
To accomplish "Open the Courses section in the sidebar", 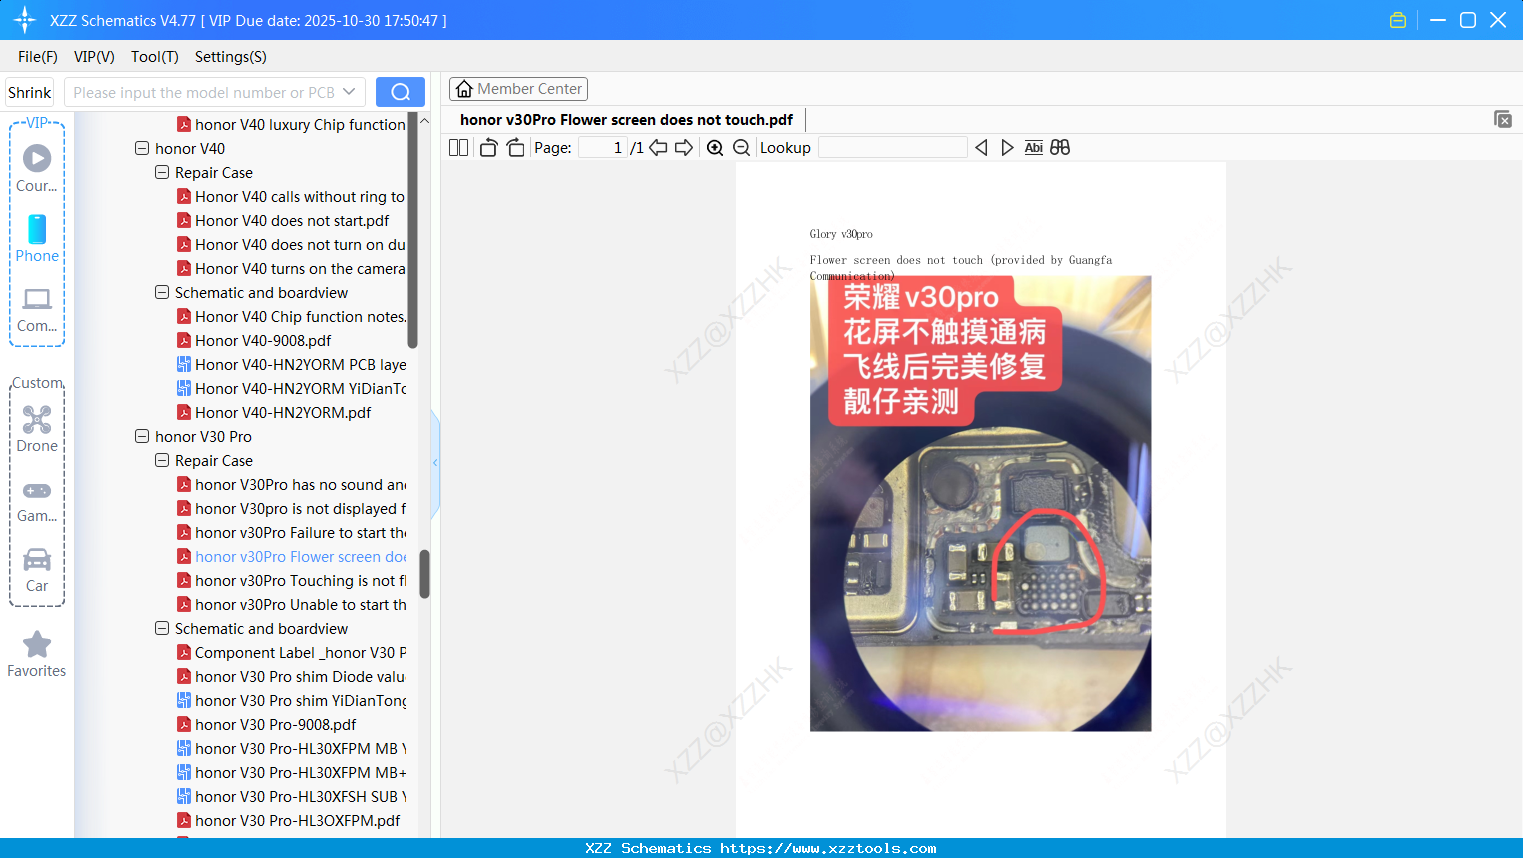I will coord(37,168).
